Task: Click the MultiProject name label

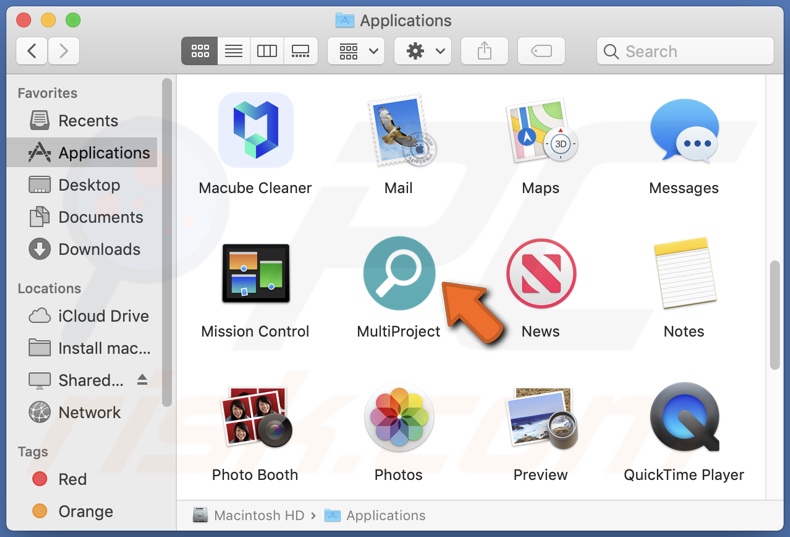Action: [x=399, y=331]
